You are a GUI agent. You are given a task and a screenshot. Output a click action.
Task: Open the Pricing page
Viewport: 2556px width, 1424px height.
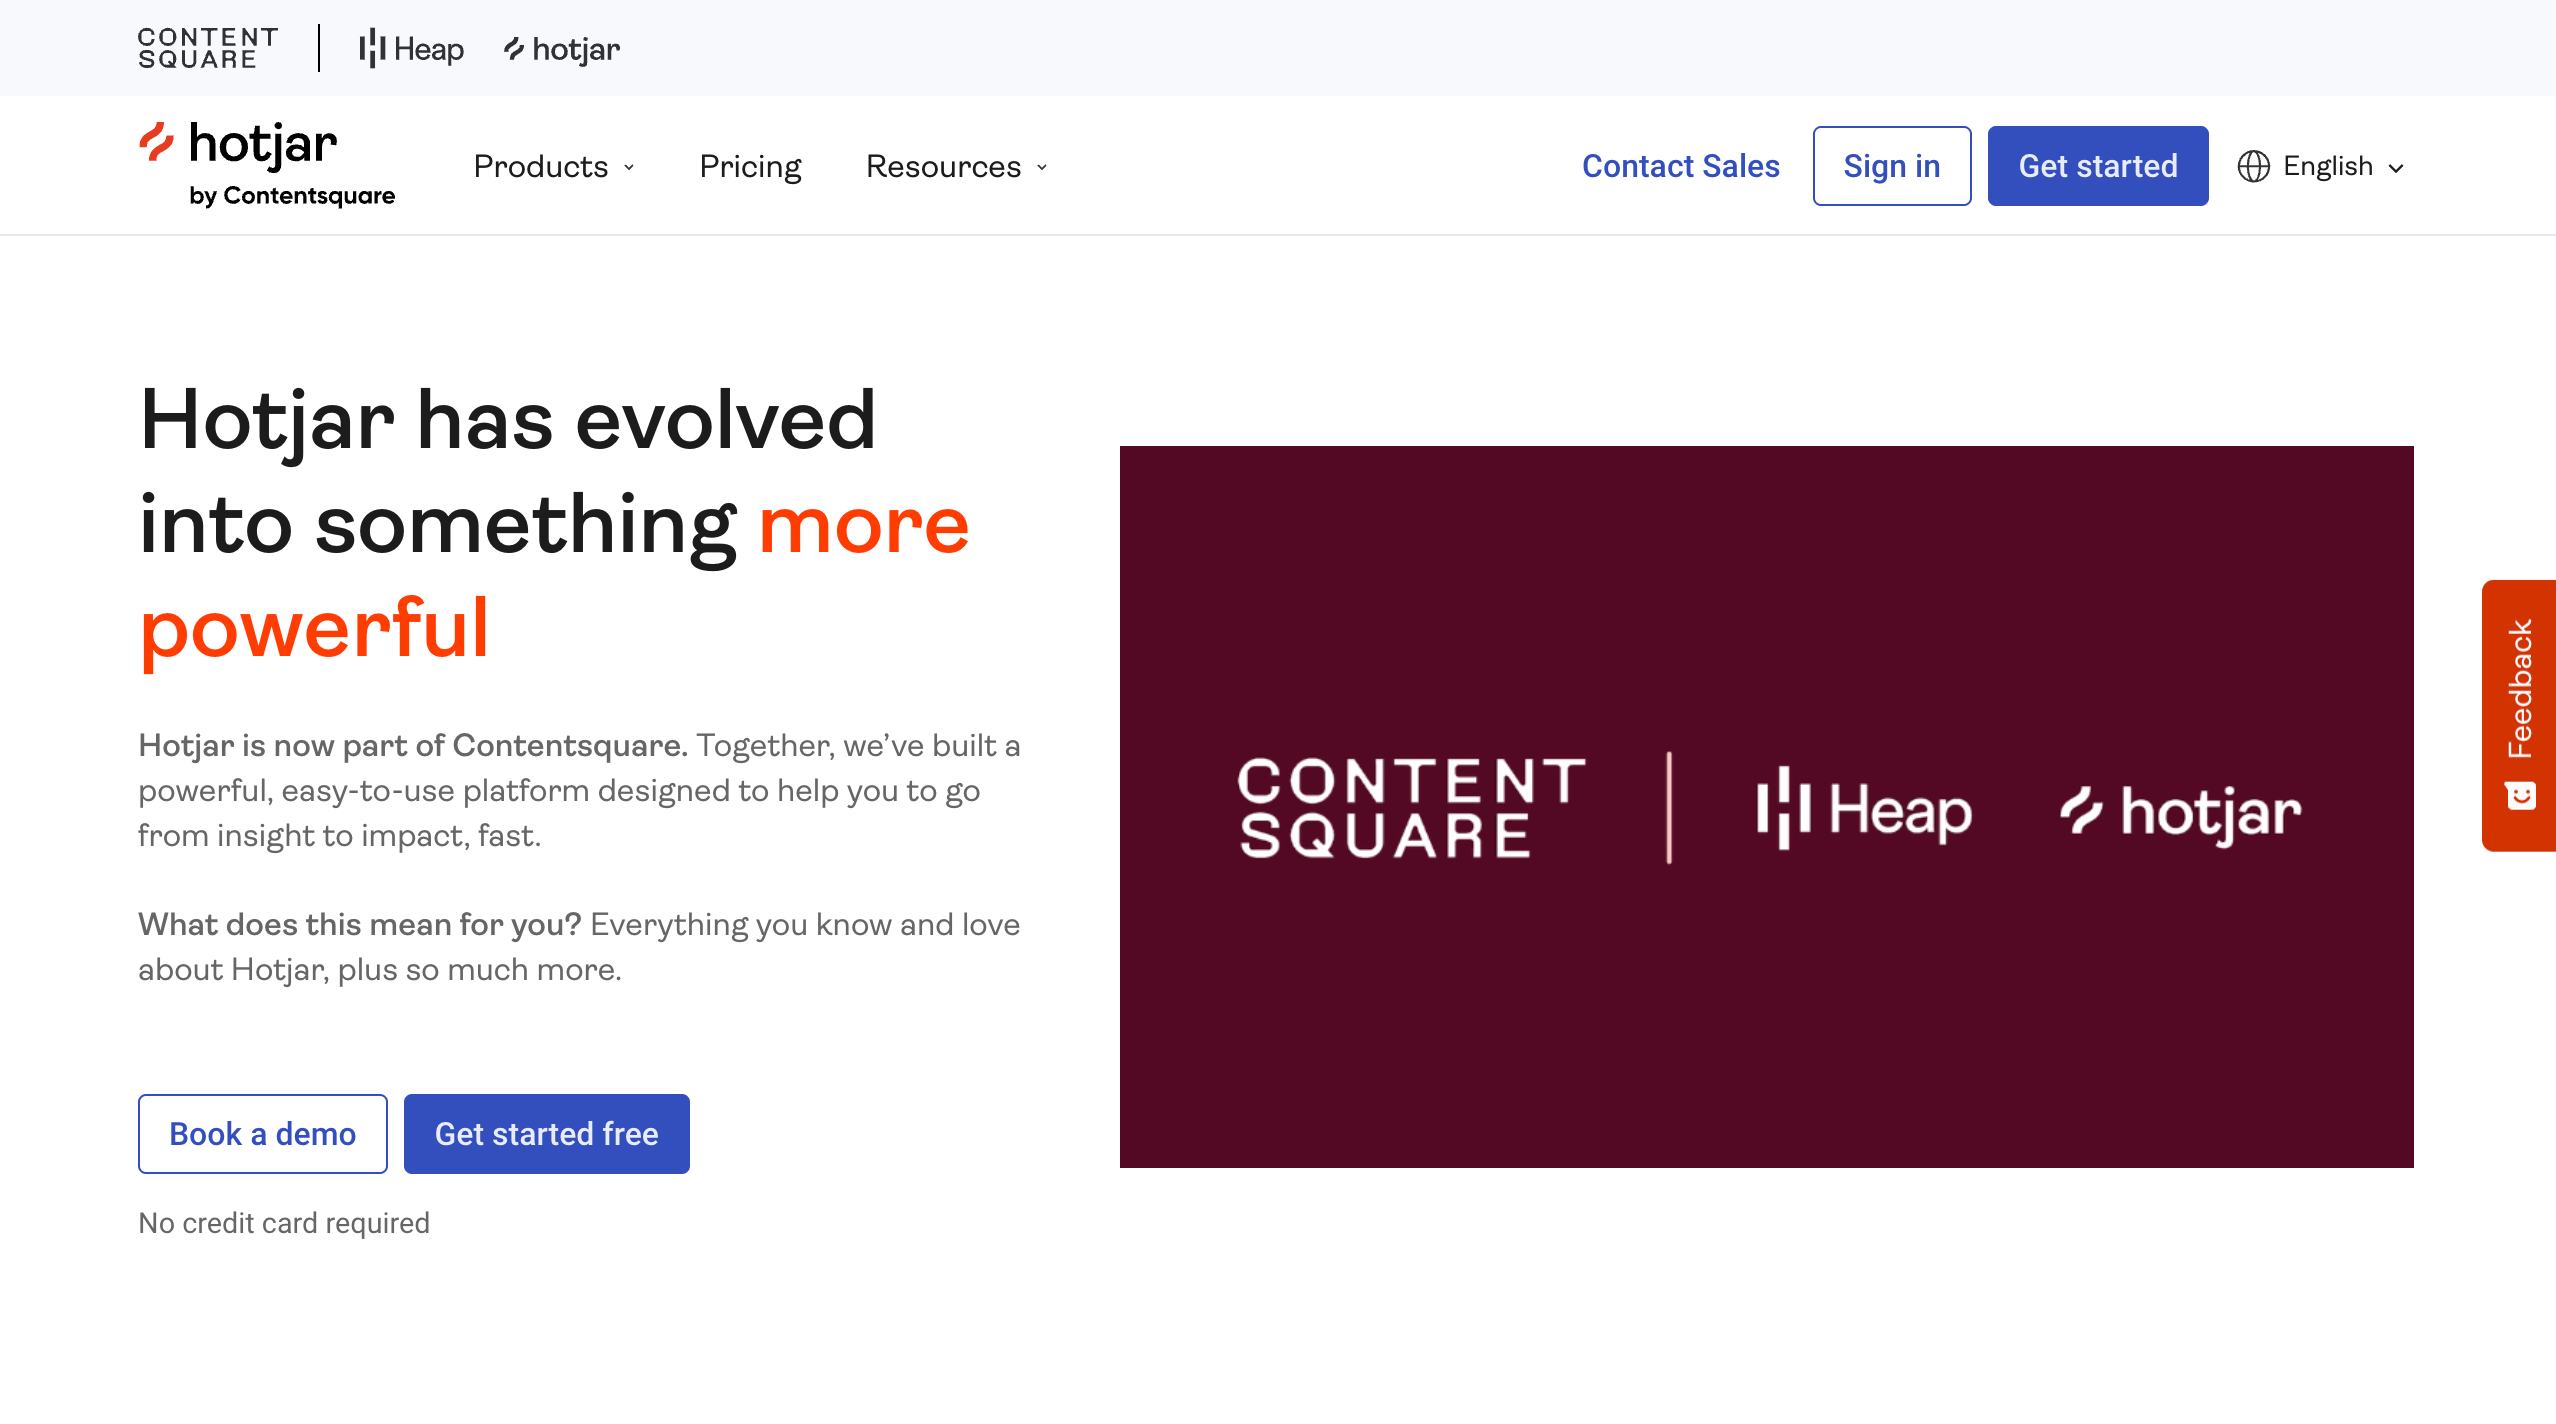pyautogui.click(x=750, y=166)
